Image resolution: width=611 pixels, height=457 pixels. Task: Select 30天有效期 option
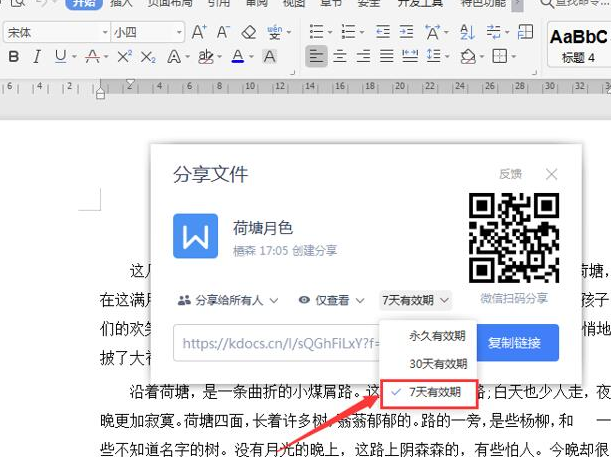(x=438, y=364)
